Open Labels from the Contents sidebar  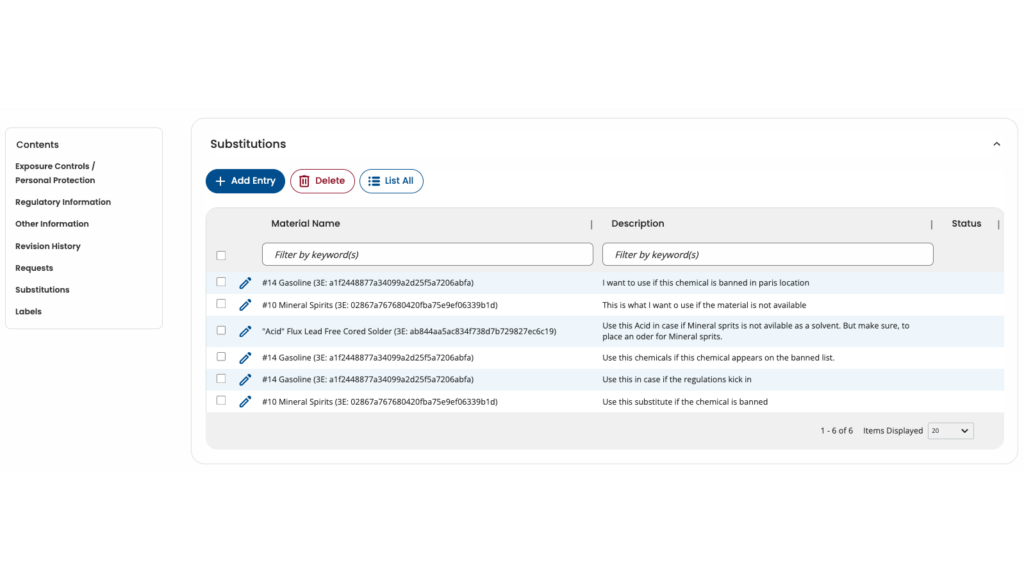(28, 312)
